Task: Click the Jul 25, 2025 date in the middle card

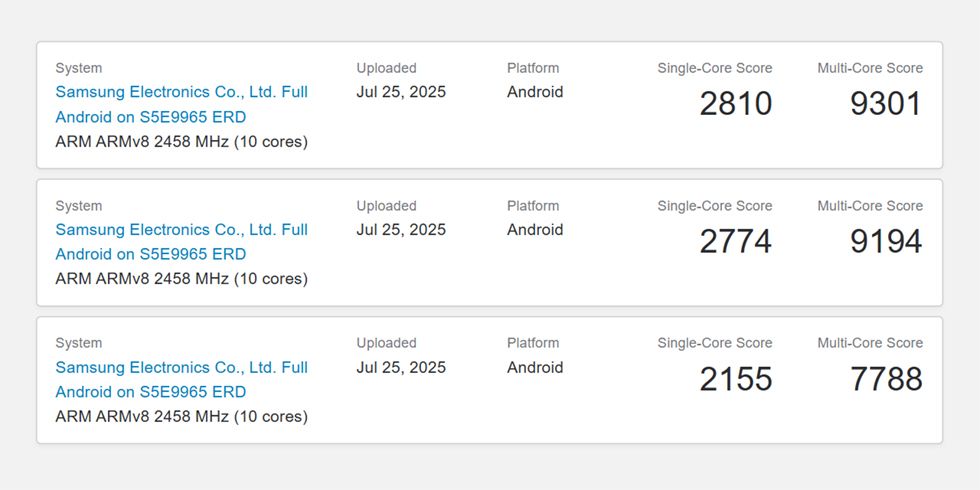Action: pyautogui.click(x=401, y=230)
